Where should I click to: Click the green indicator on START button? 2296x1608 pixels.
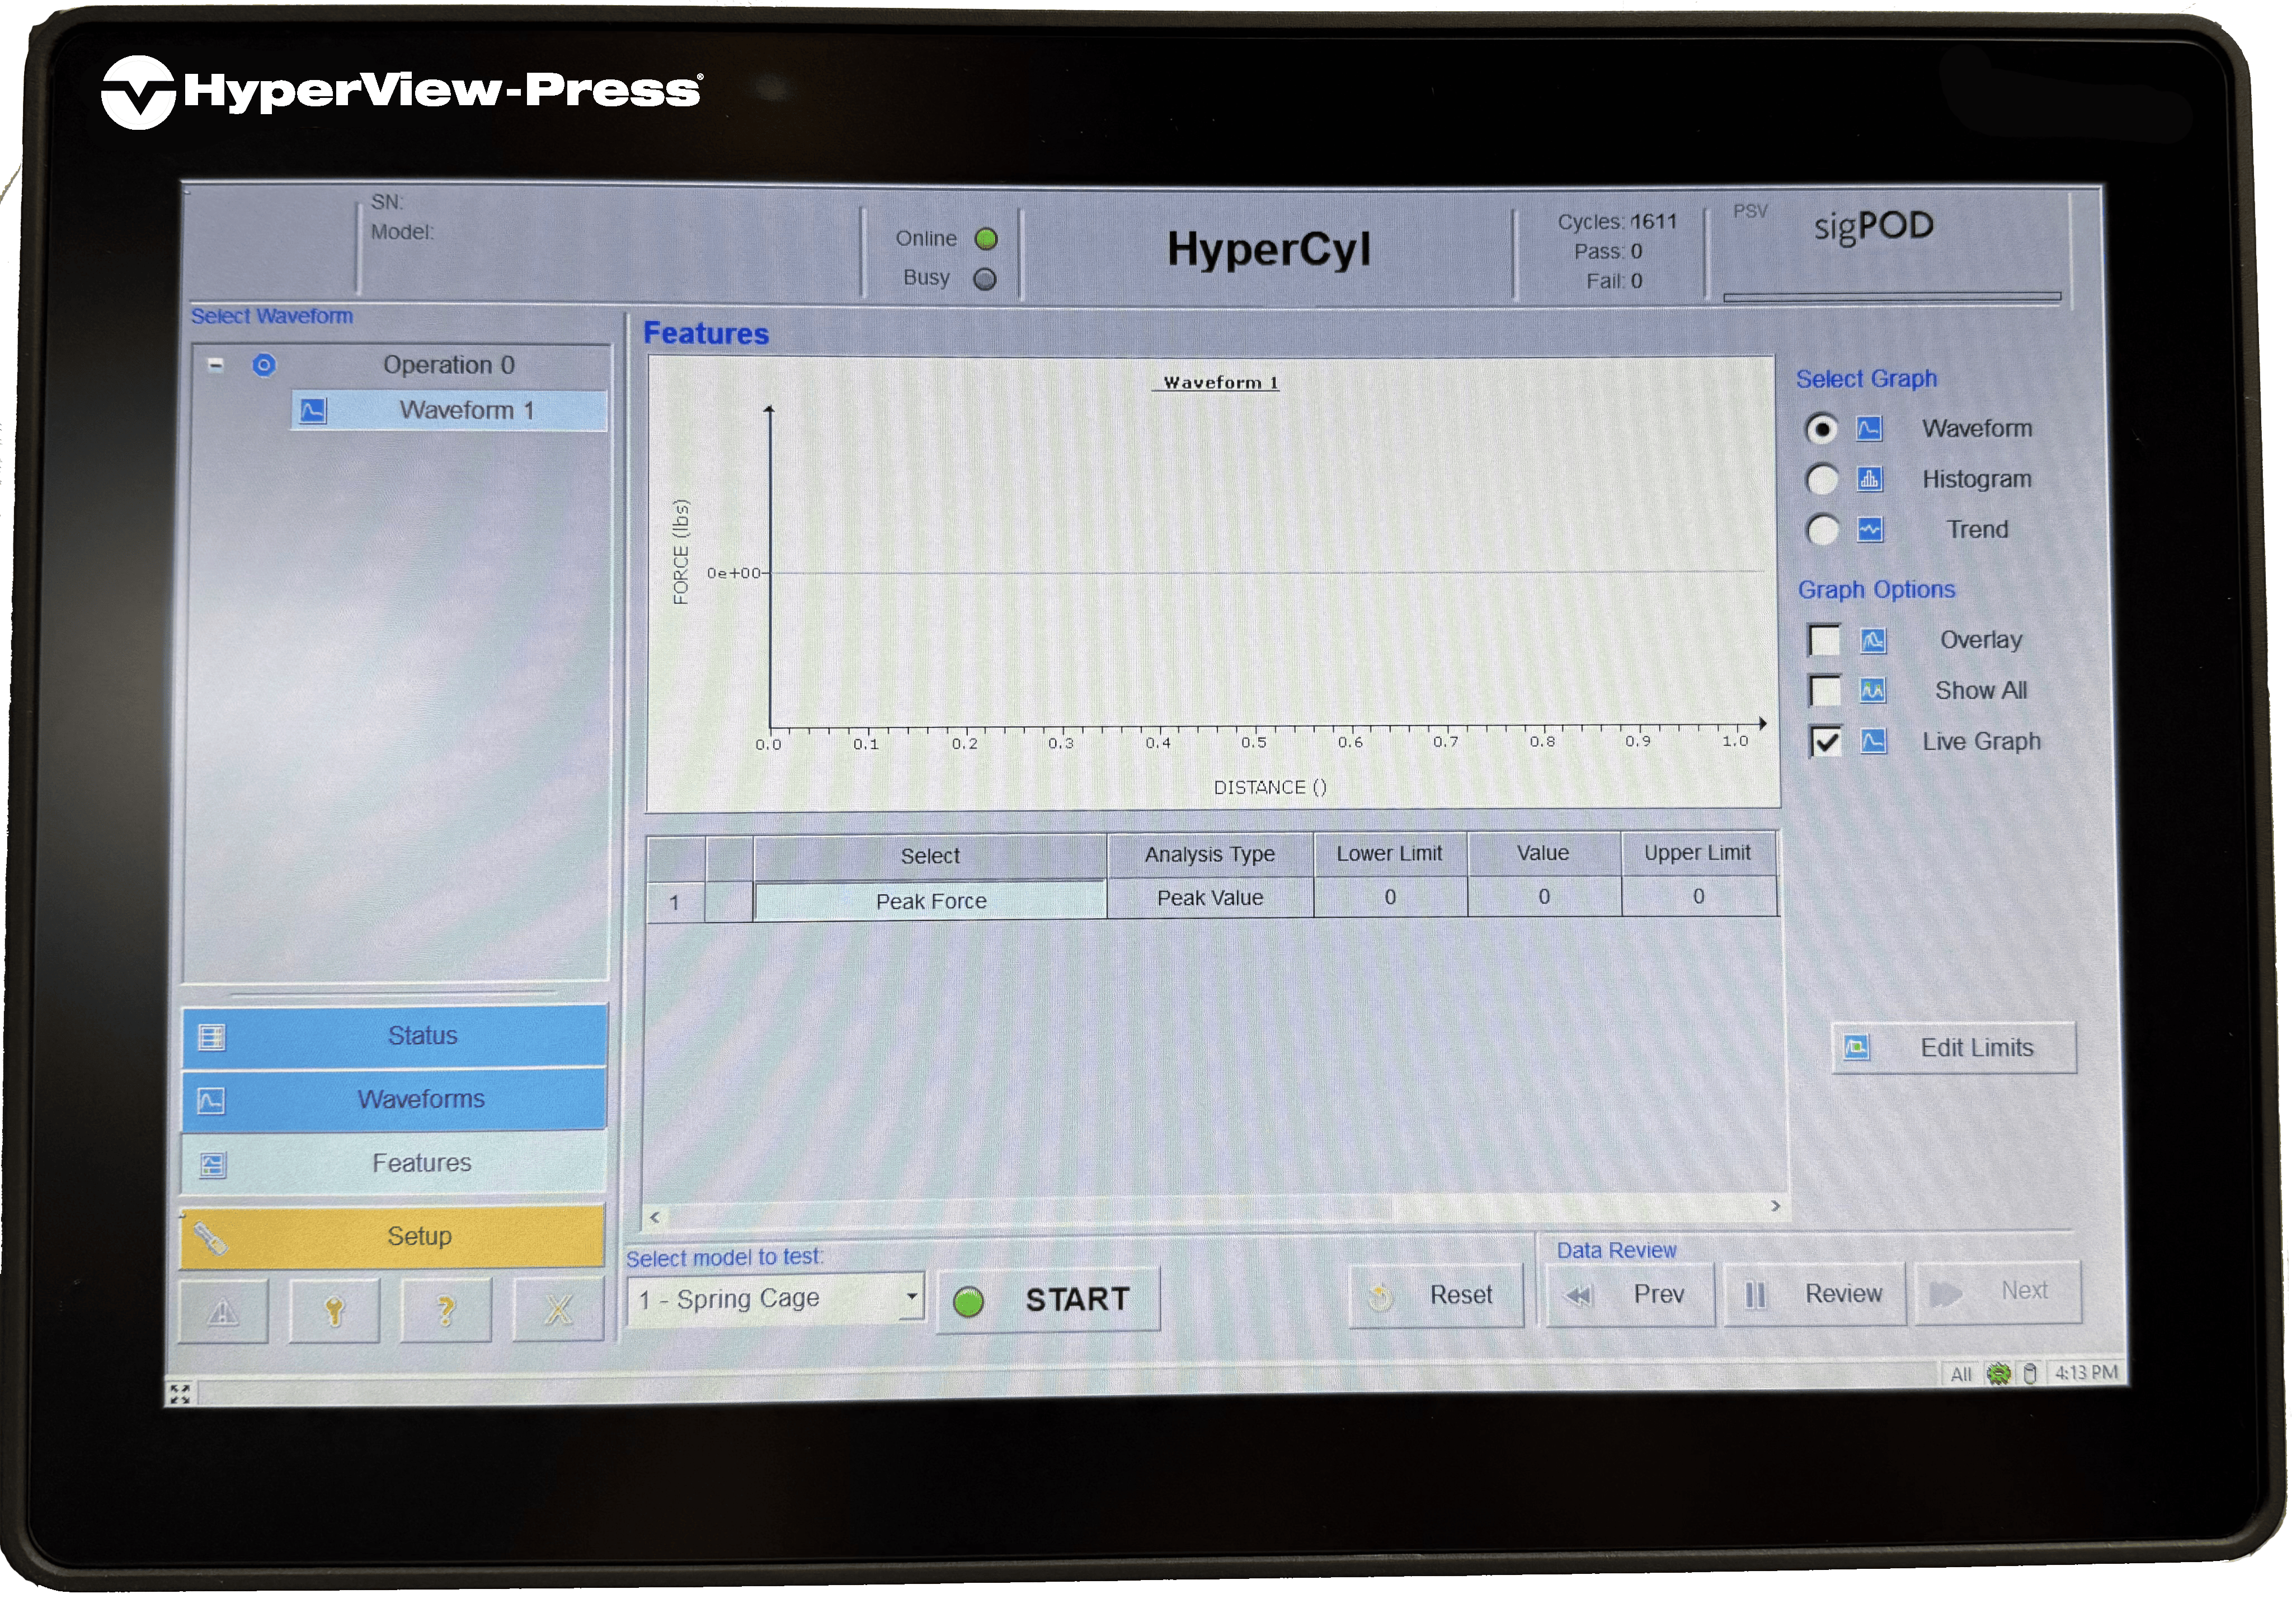[969, 1303]
